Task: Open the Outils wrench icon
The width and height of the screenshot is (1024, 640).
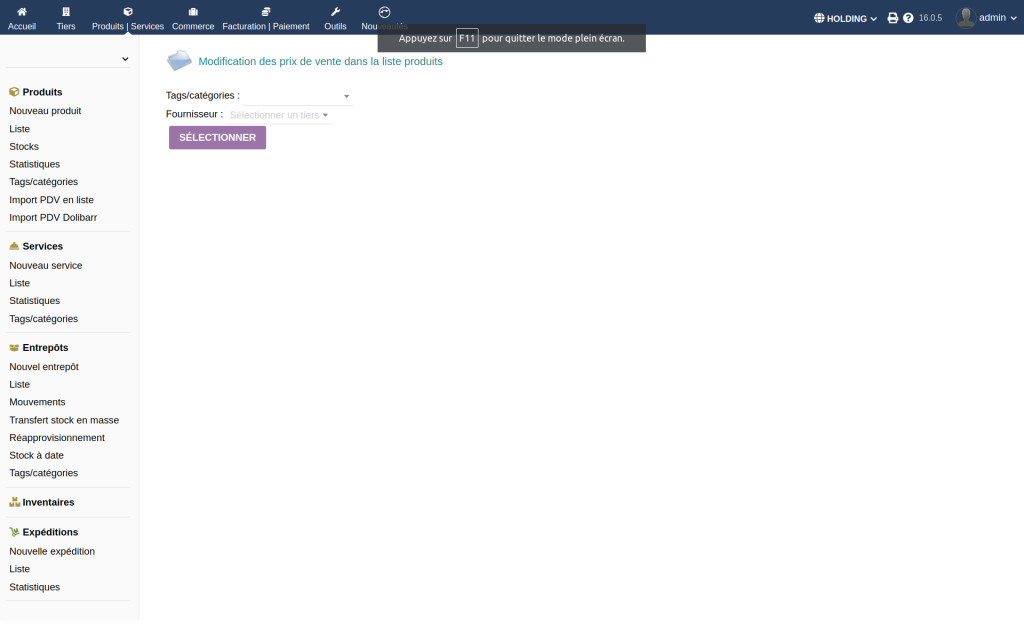Action: pyautogui.click(x=336, y=12)
